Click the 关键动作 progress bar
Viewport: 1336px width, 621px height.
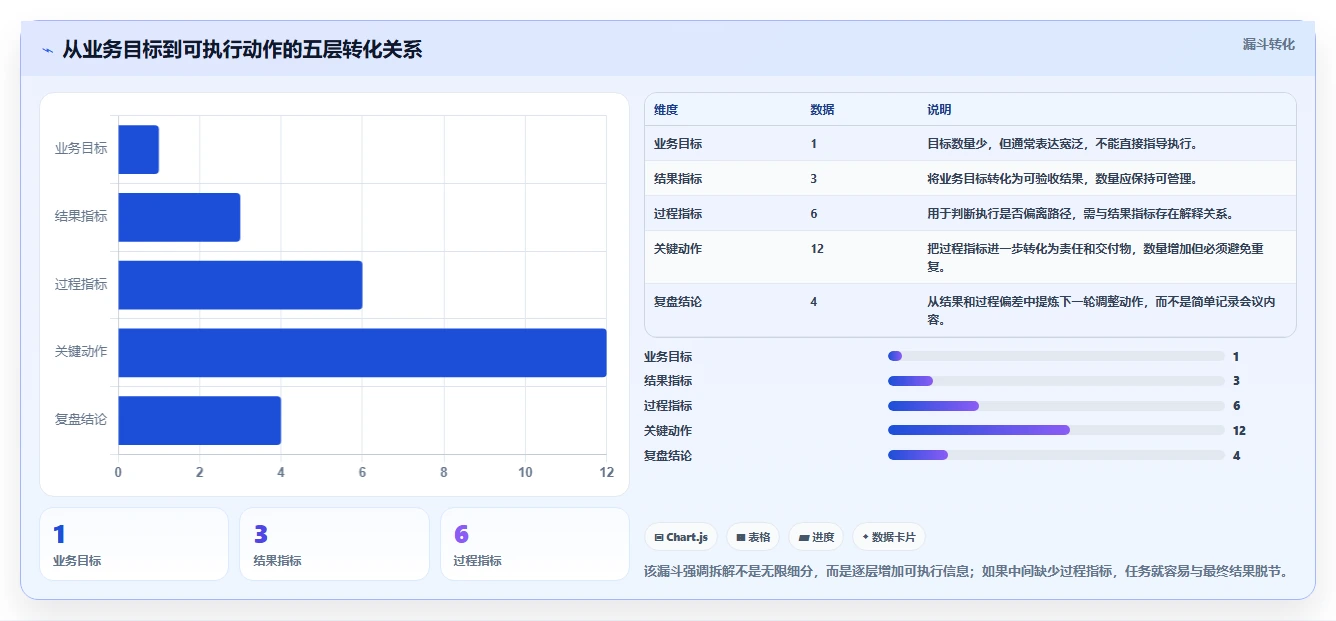pyautogui.click(x=1056, y=430)
